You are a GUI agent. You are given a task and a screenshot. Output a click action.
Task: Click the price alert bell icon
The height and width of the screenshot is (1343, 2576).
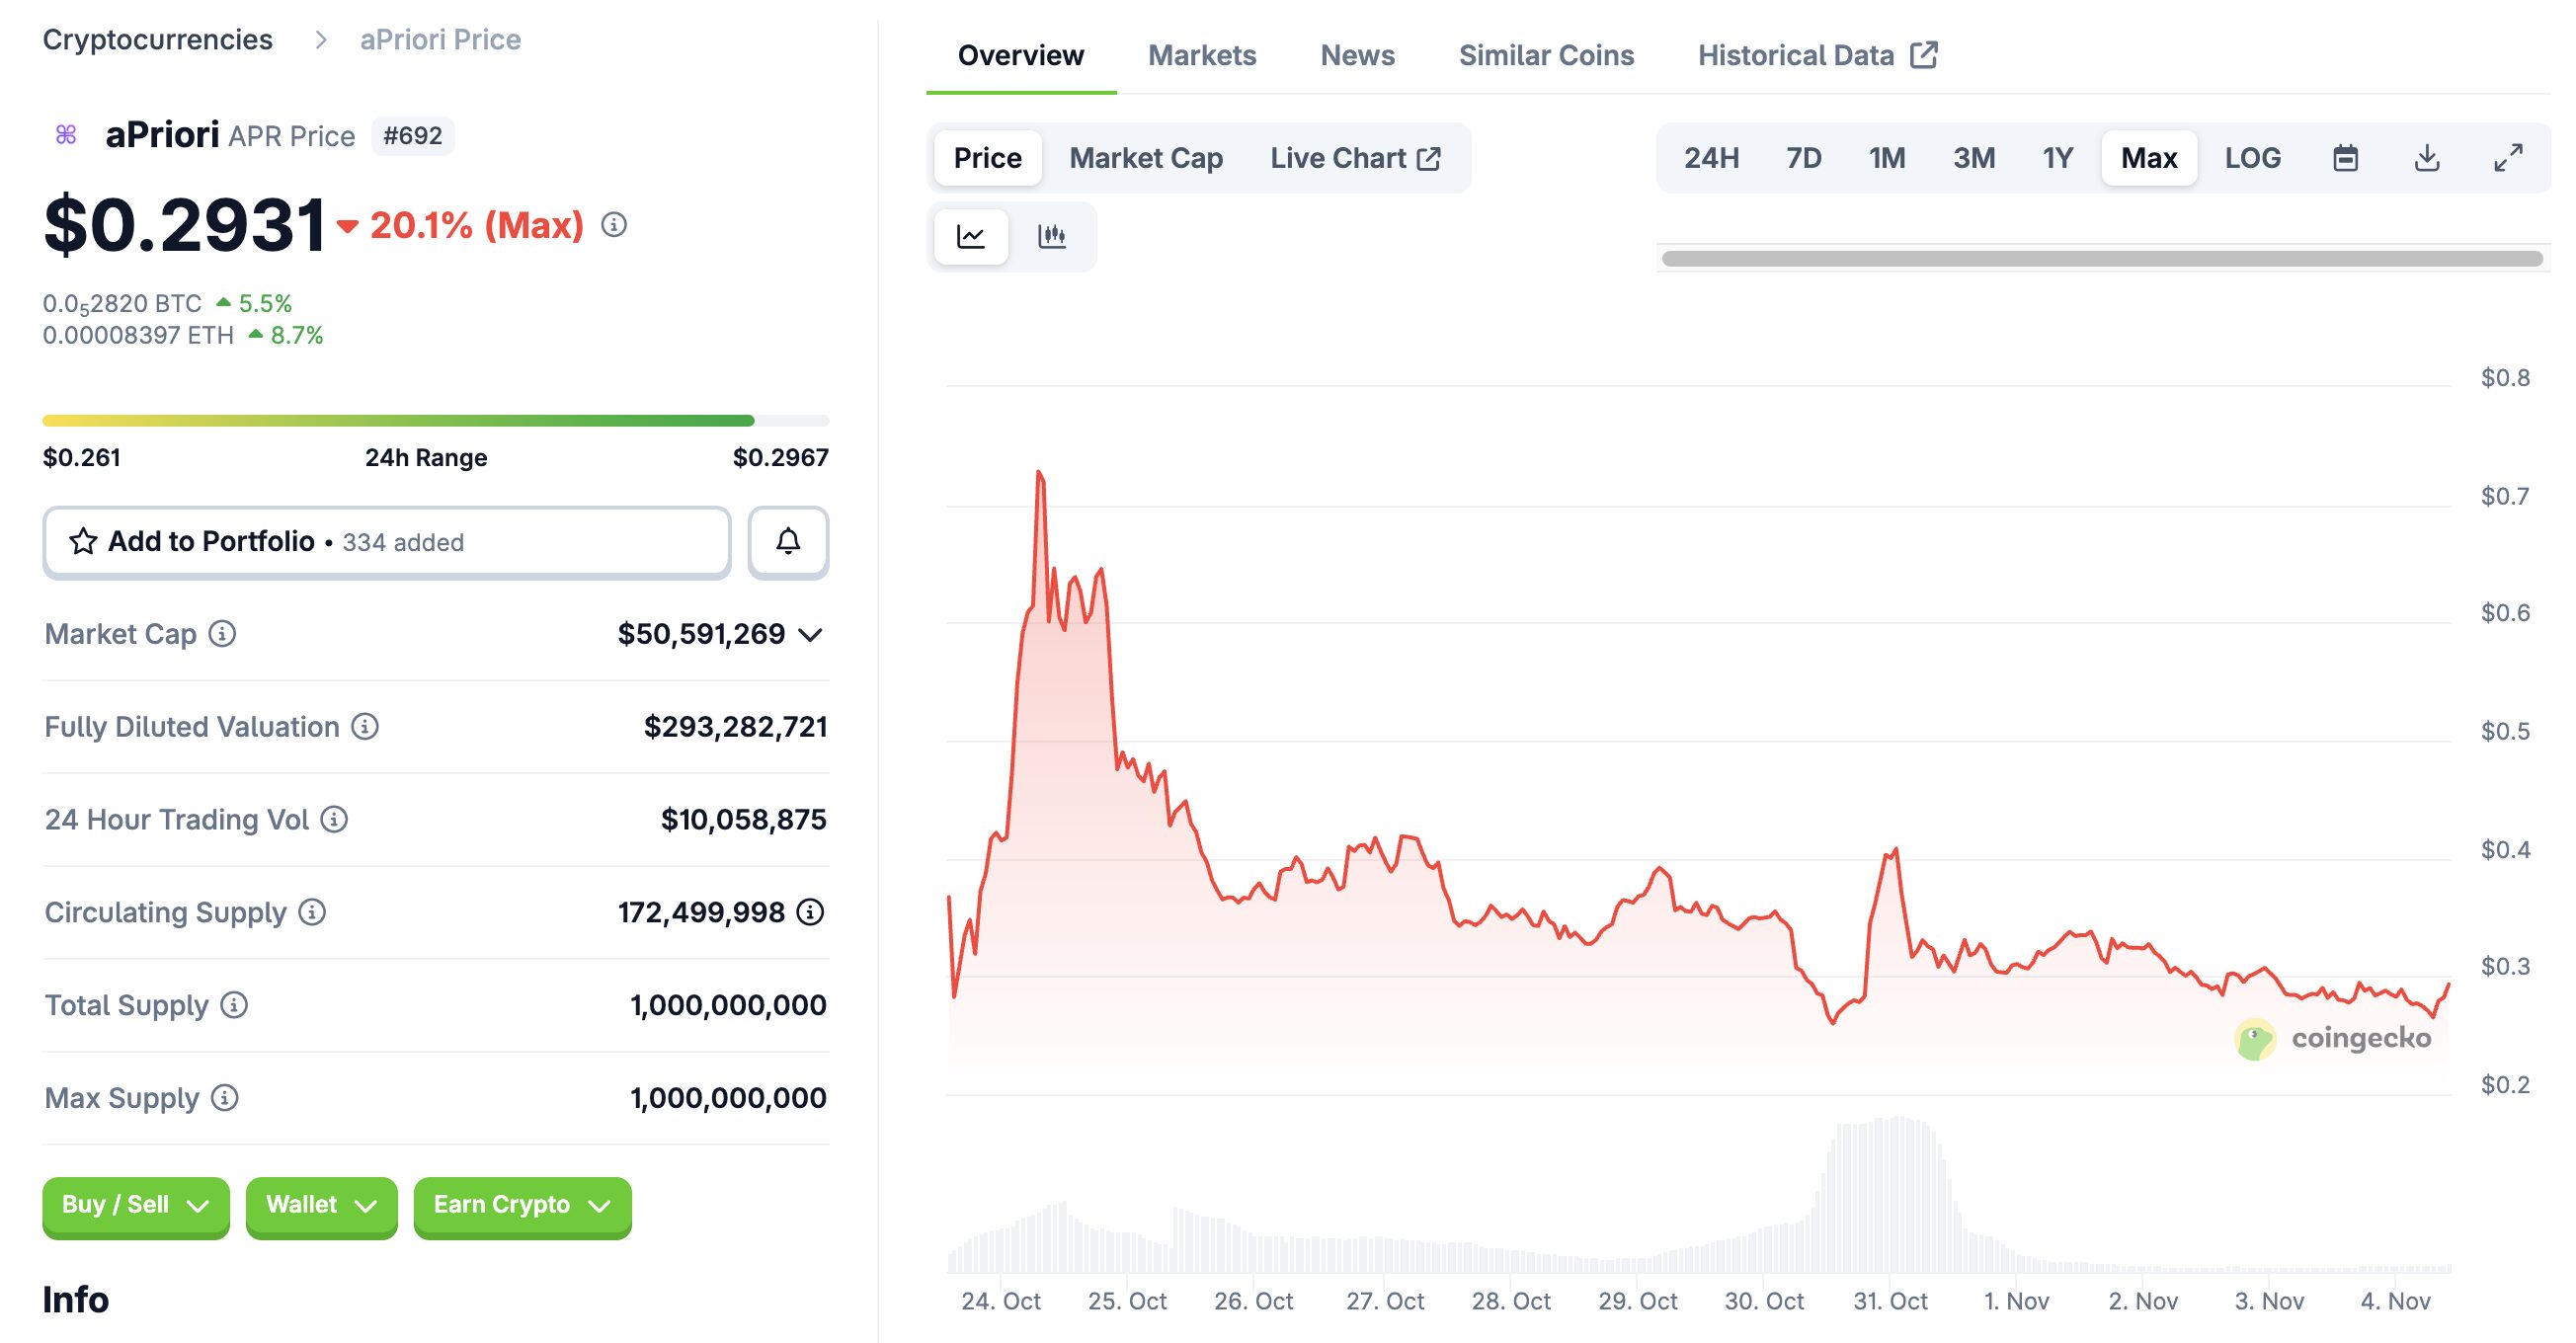click(788, 542)
